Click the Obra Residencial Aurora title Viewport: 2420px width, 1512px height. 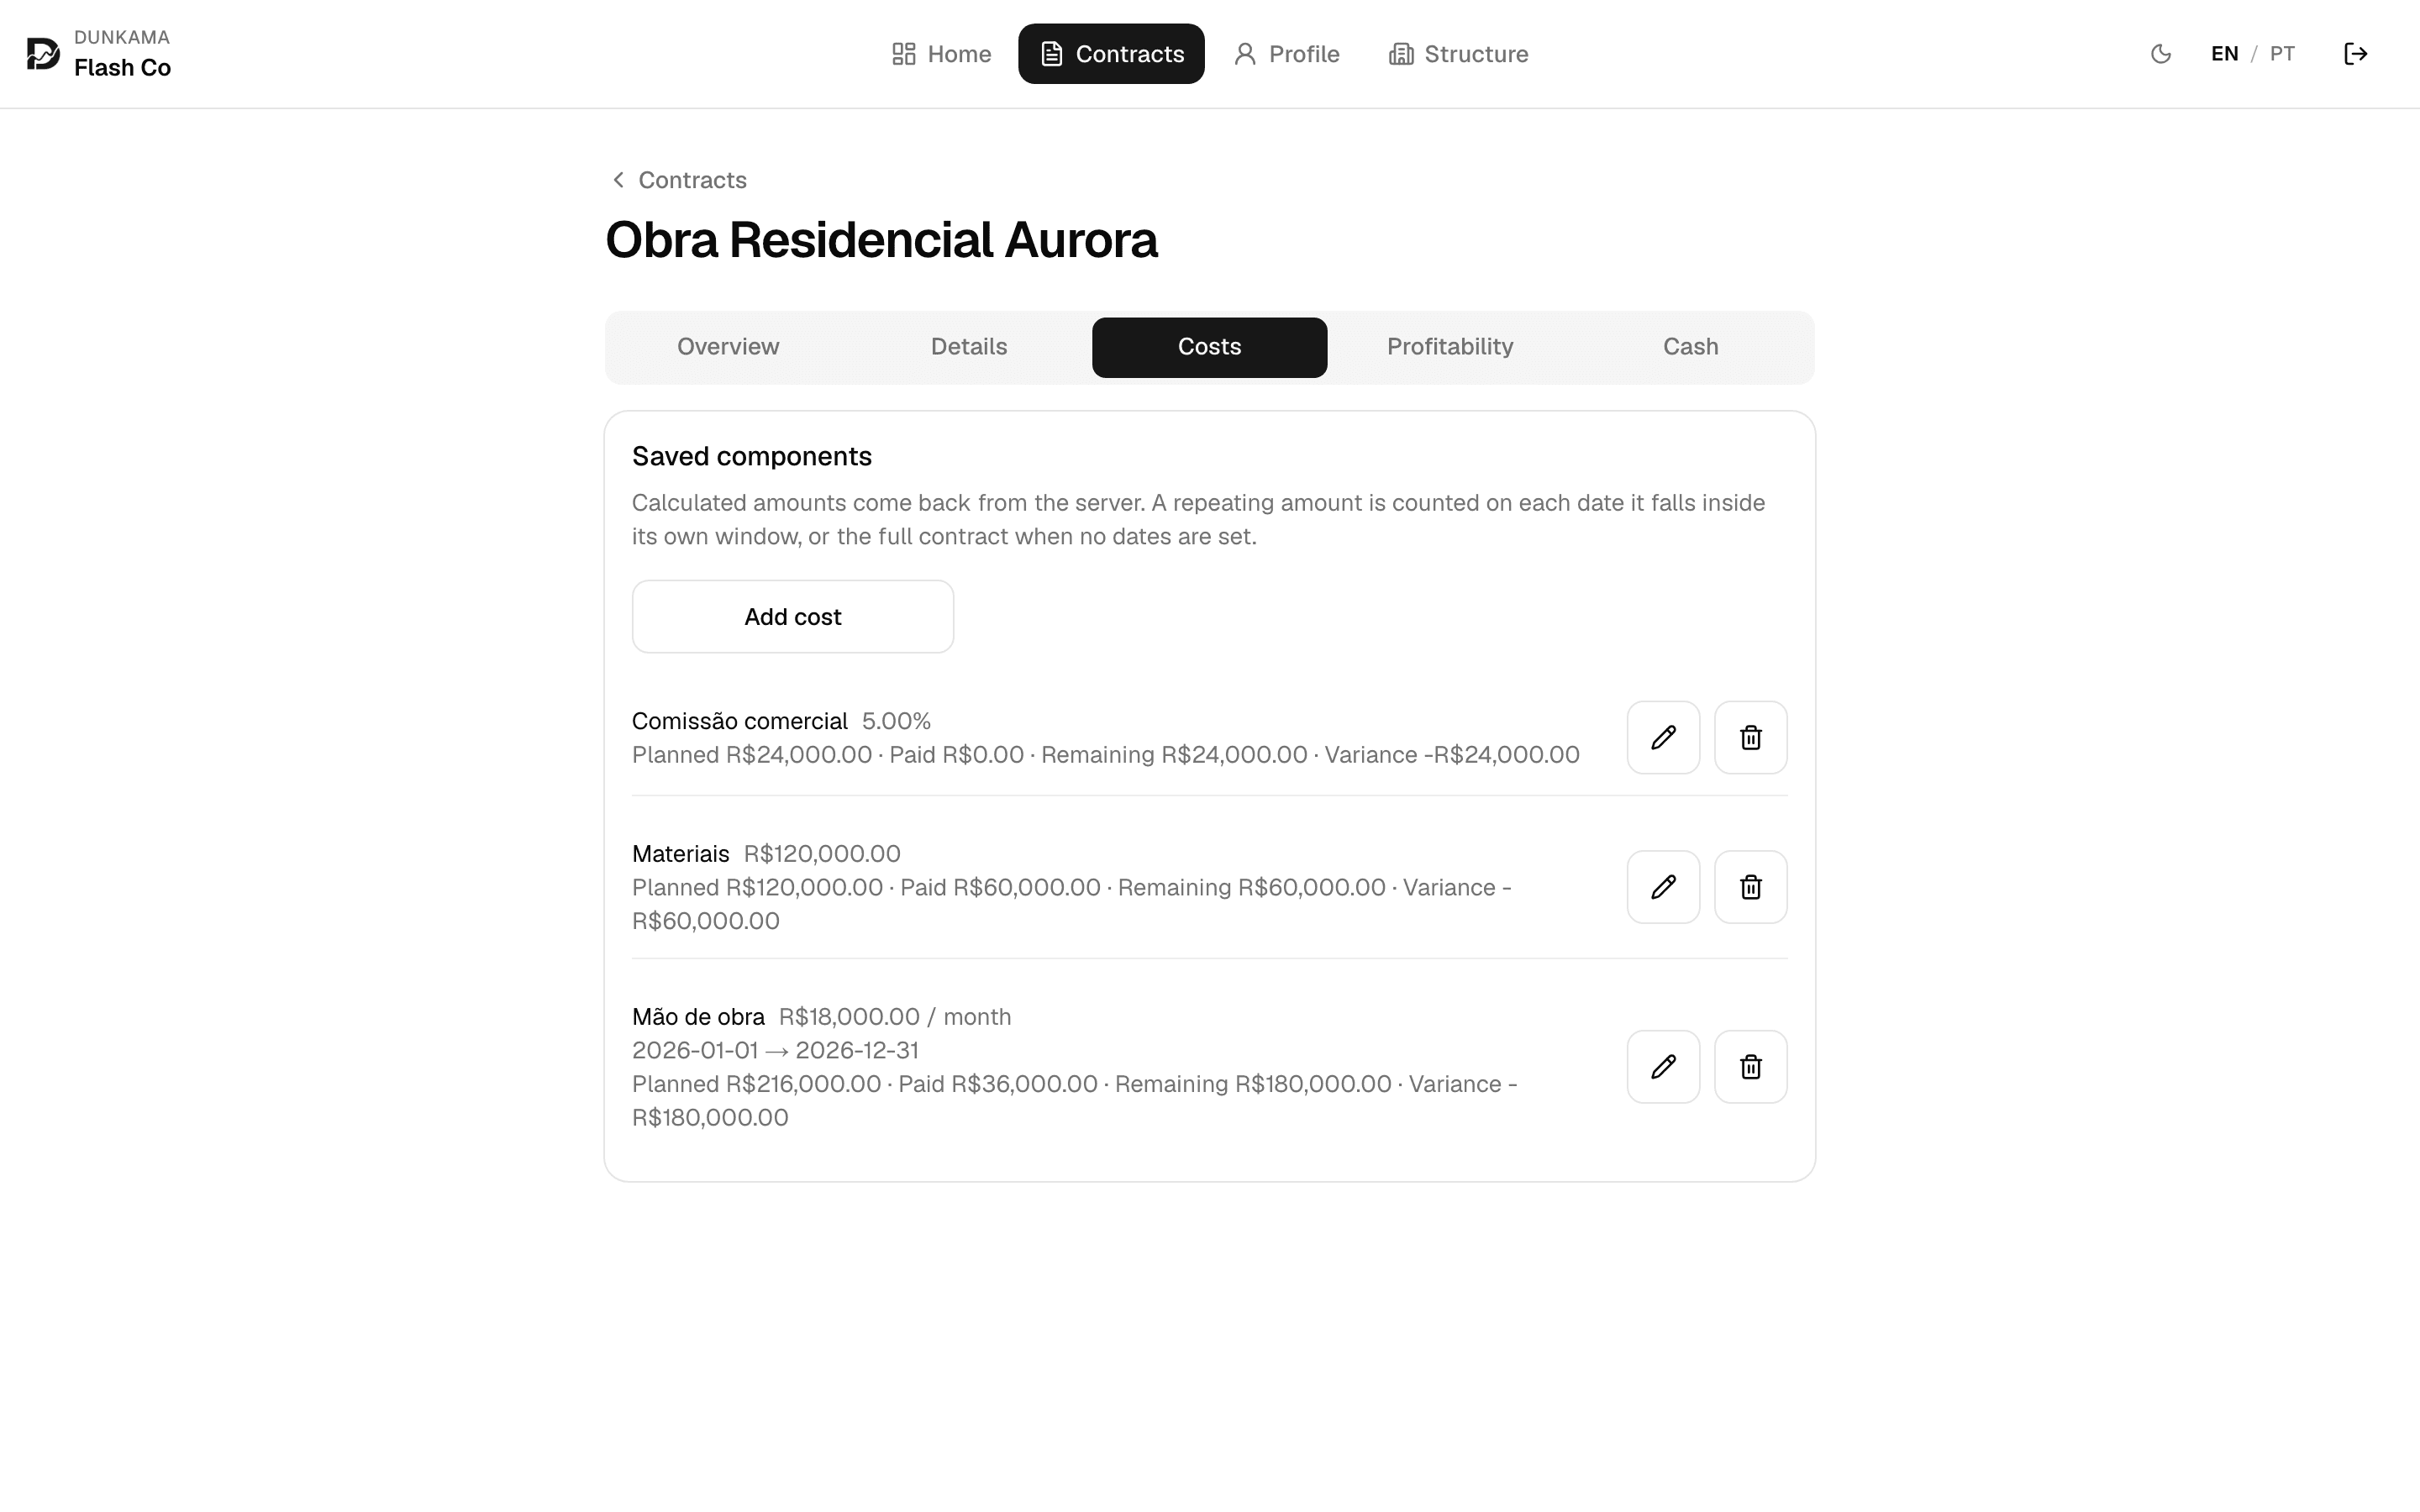(881, 240)
